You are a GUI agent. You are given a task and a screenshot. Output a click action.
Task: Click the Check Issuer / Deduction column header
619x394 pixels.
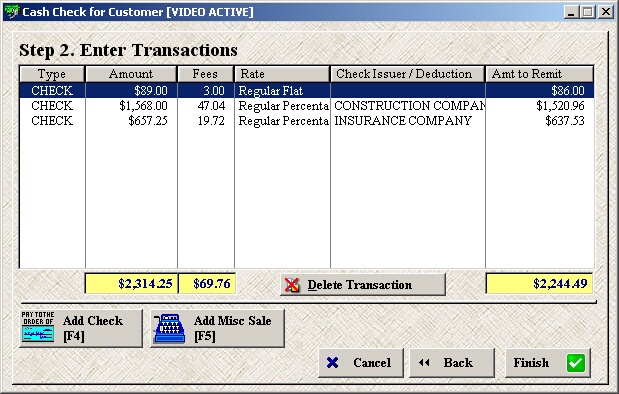pyautogui.click(x=407, y=74)
